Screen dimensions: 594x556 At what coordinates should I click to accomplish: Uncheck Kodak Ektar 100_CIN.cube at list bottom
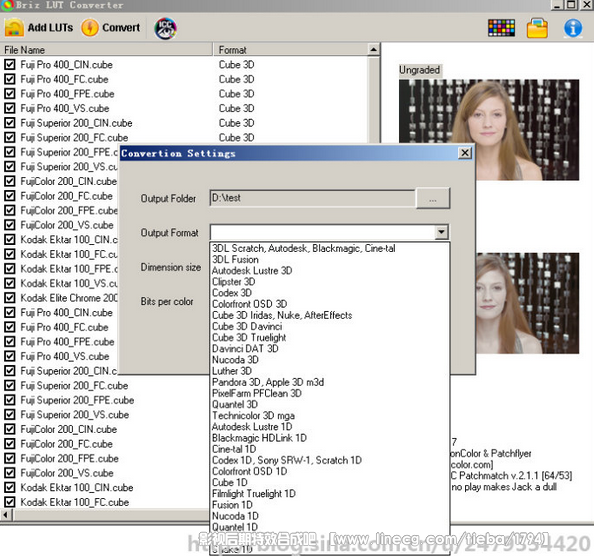[x=10, y=487]
